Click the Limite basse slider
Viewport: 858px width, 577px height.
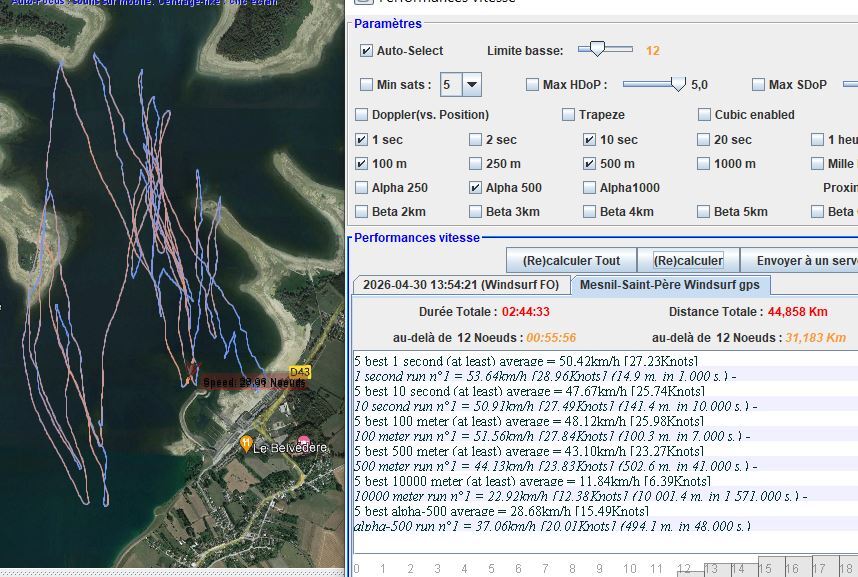point(597,48)
